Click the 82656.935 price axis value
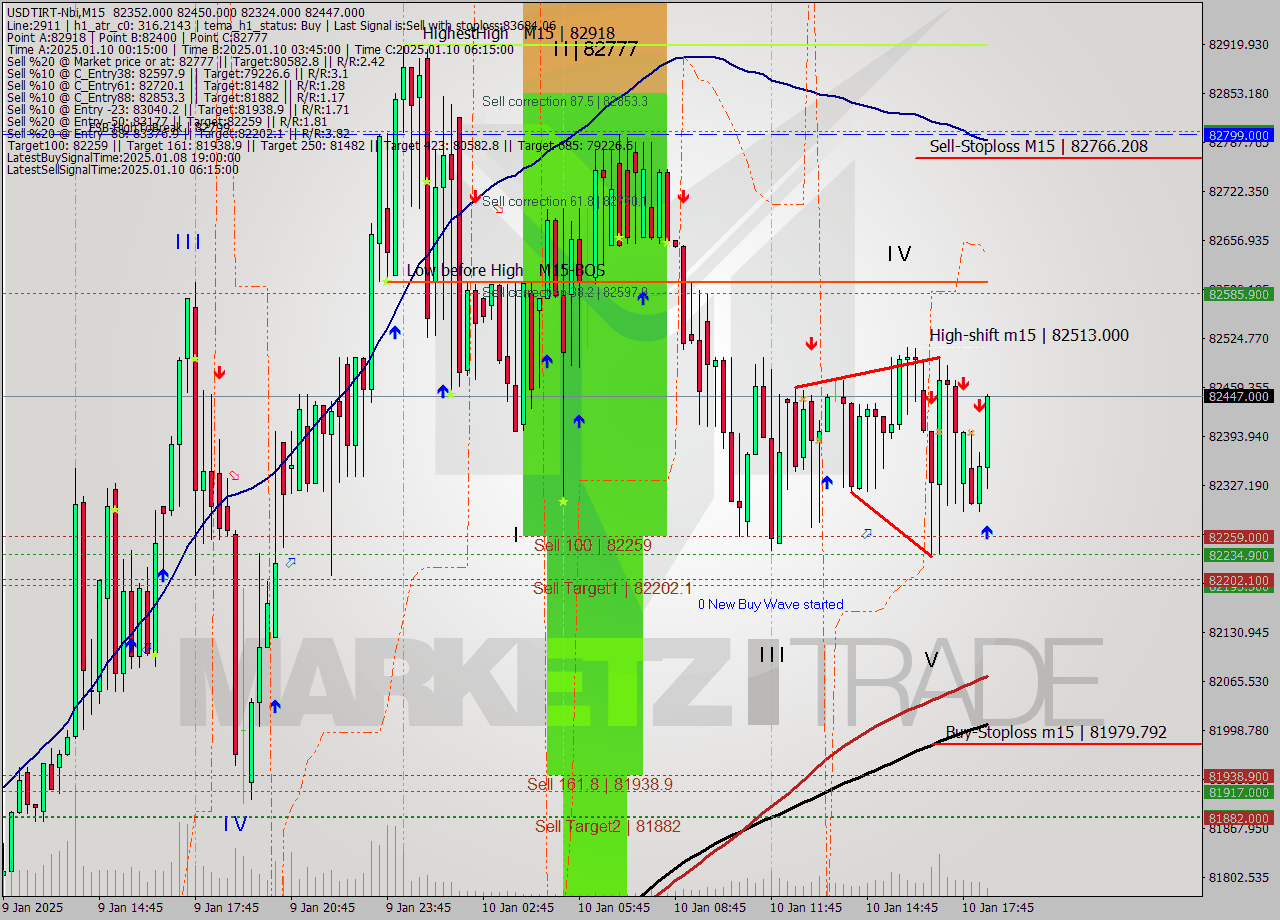The width and height of the screenshot is (1280, 920). 1239,240
